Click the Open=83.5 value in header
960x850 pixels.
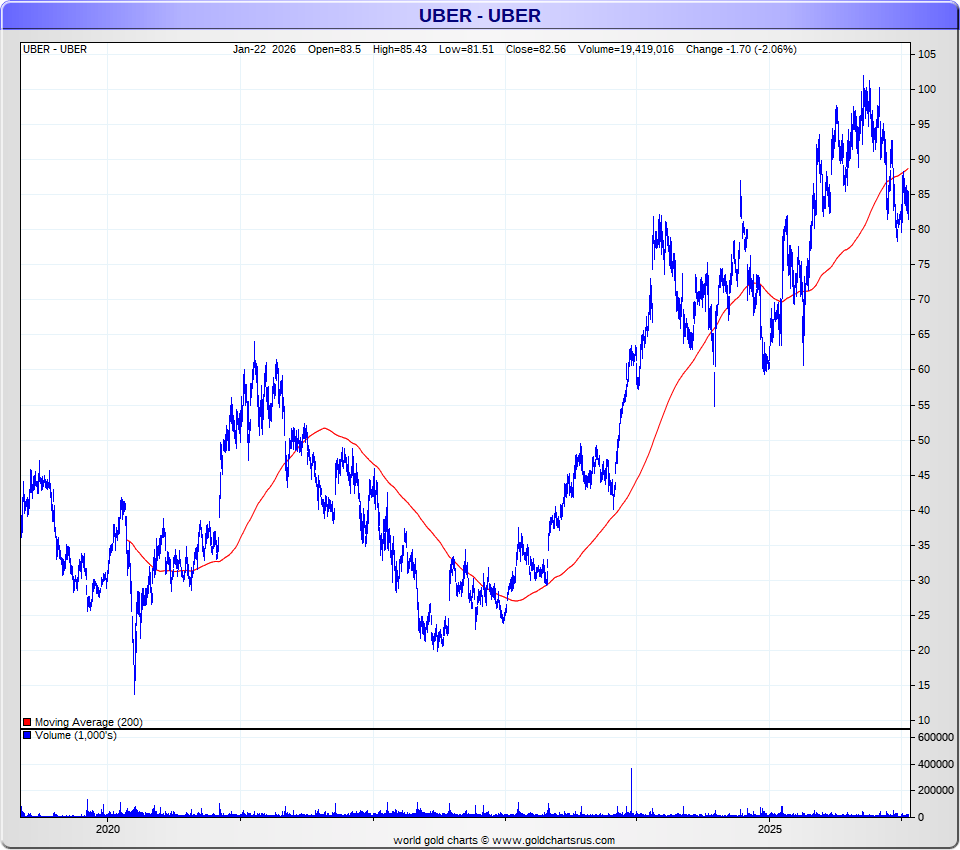pos(336,49)
